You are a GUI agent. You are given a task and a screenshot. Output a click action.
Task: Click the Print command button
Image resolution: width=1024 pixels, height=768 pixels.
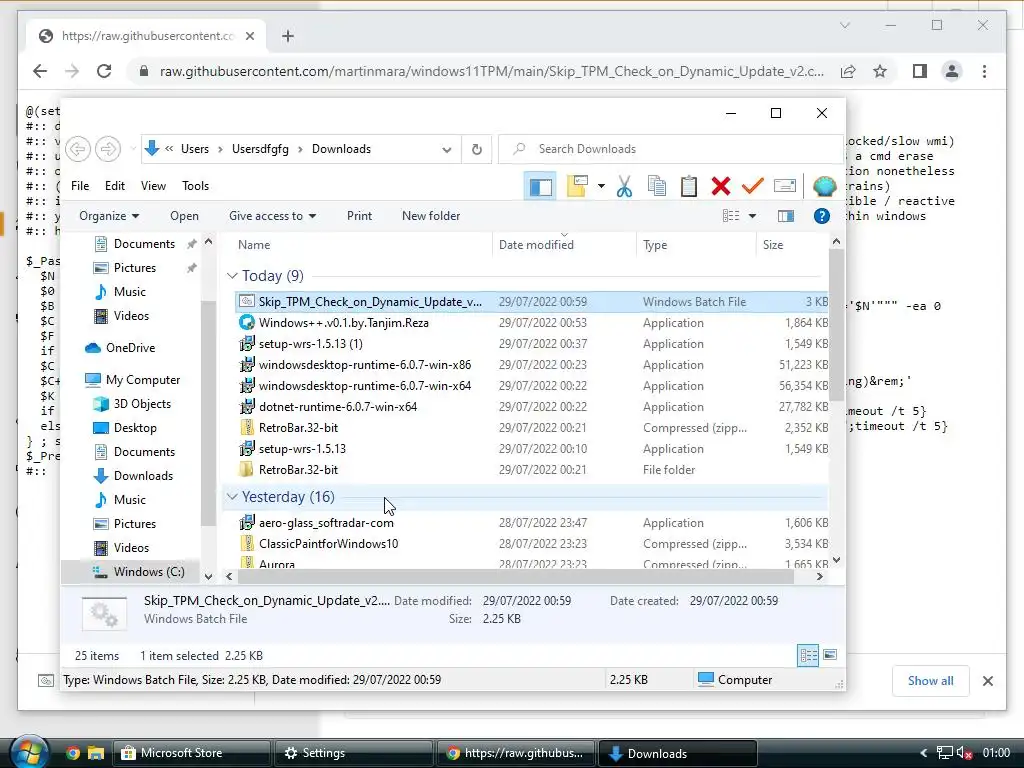[359, 216]
